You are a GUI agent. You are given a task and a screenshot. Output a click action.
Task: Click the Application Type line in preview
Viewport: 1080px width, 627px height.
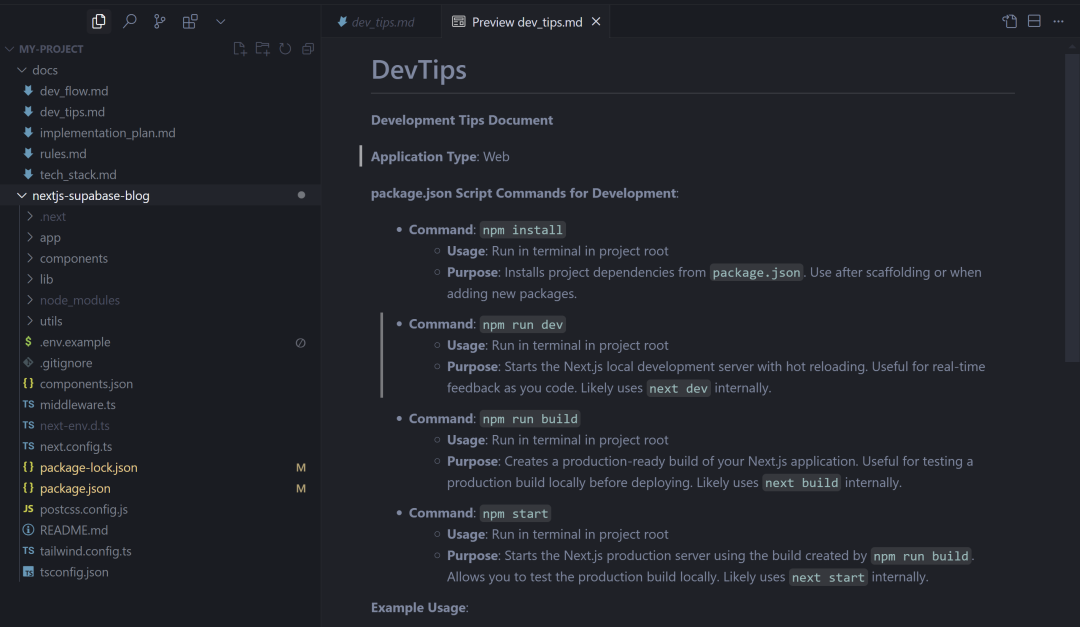[440, 156]
